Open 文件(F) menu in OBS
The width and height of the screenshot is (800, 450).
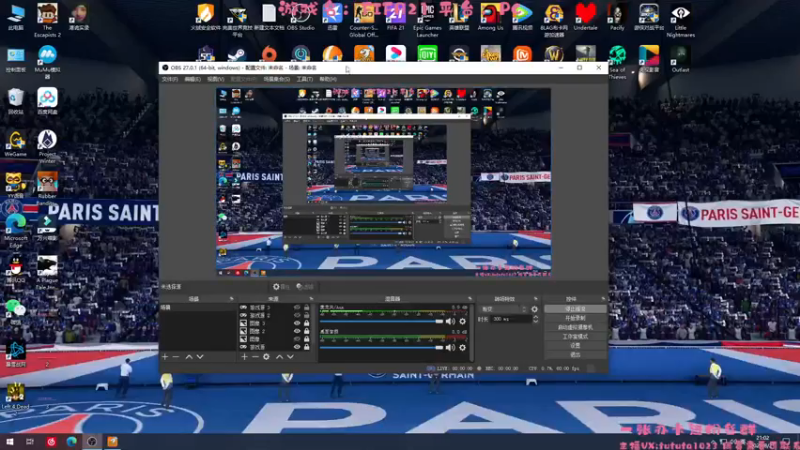(169, 79)
